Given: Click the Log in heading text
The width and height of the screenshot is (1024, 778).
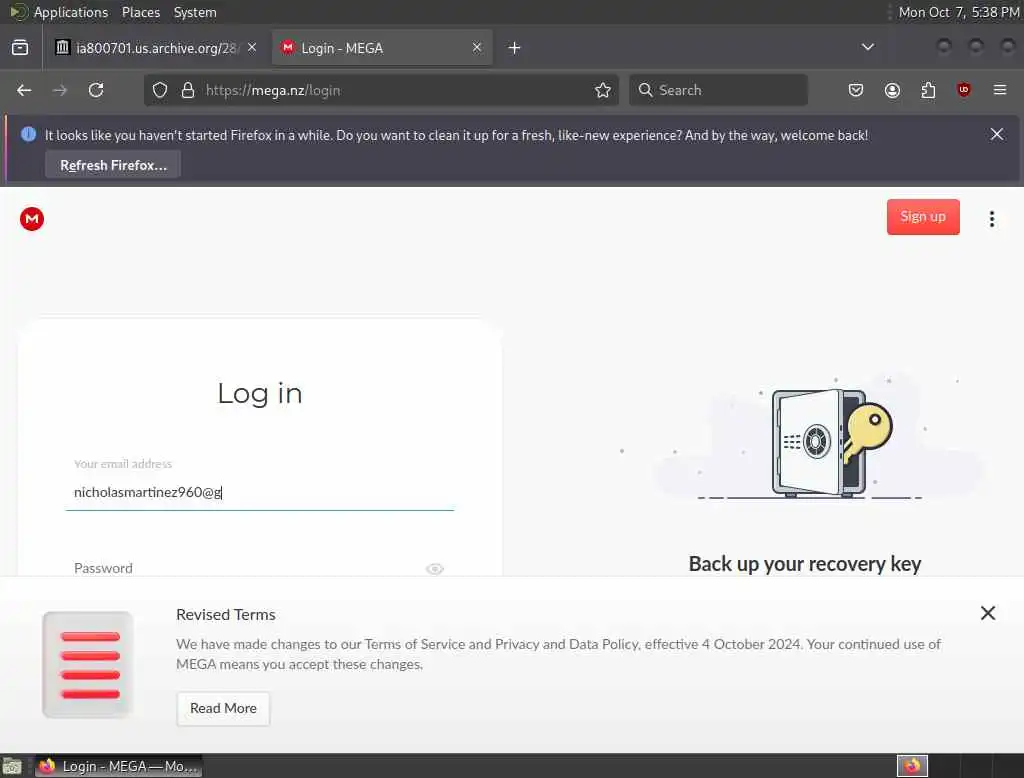Looking at the screenshot, I should (x=260, y=393).
